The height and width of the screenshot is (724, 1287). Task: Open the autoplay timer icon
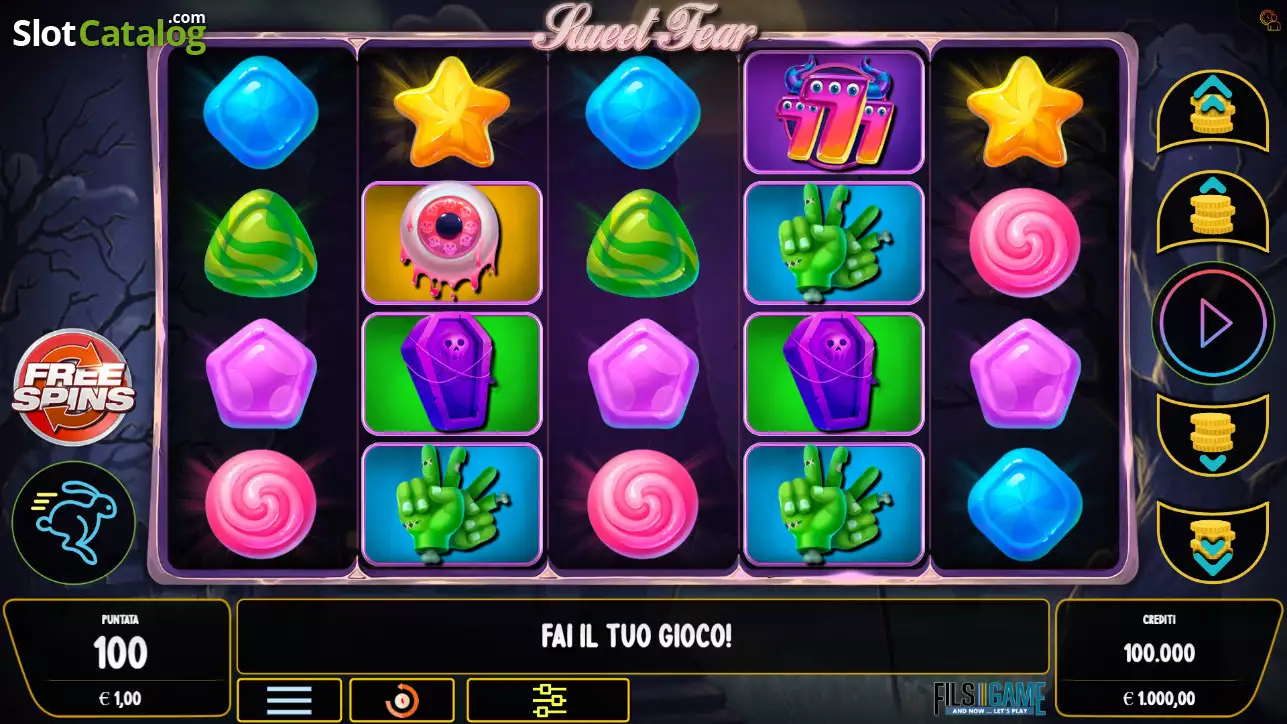coord(402,700)
